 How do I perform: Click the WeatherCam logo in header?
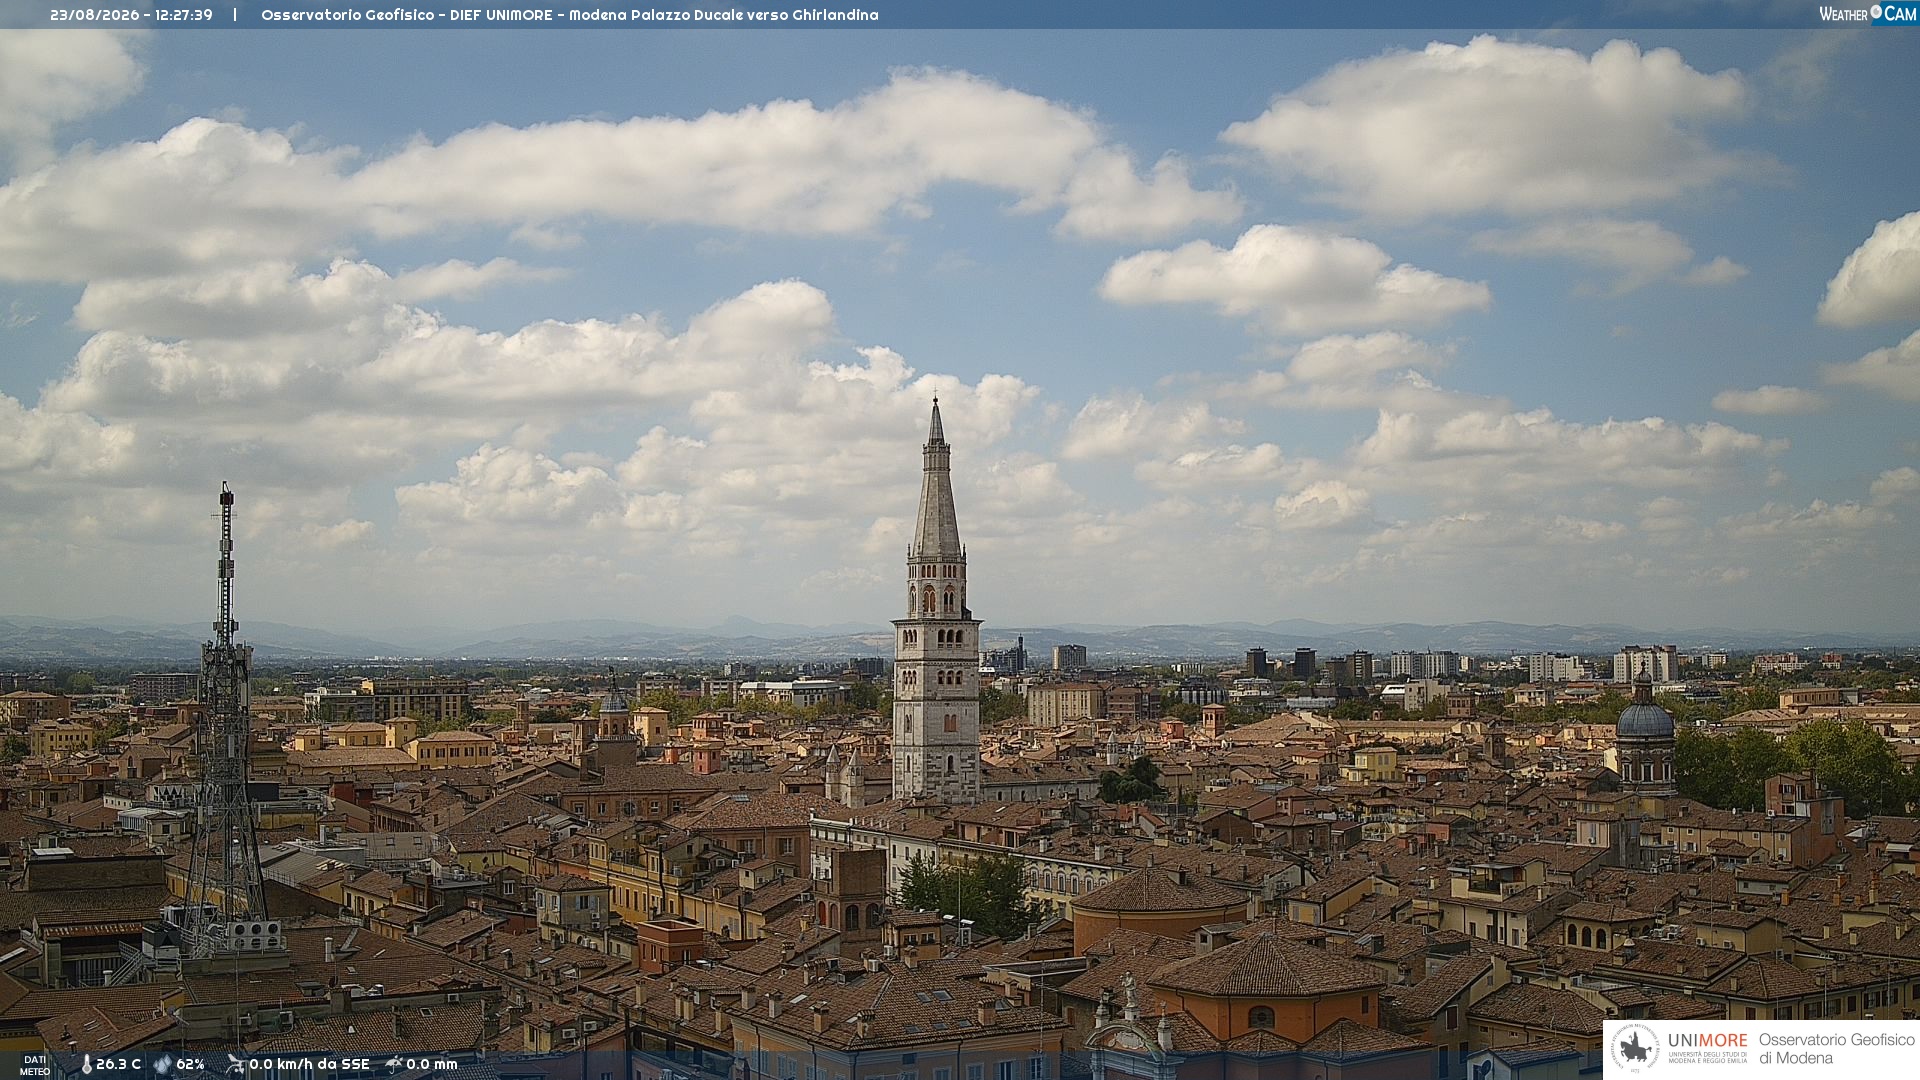pyautogui.click(x=1868, y=14)
